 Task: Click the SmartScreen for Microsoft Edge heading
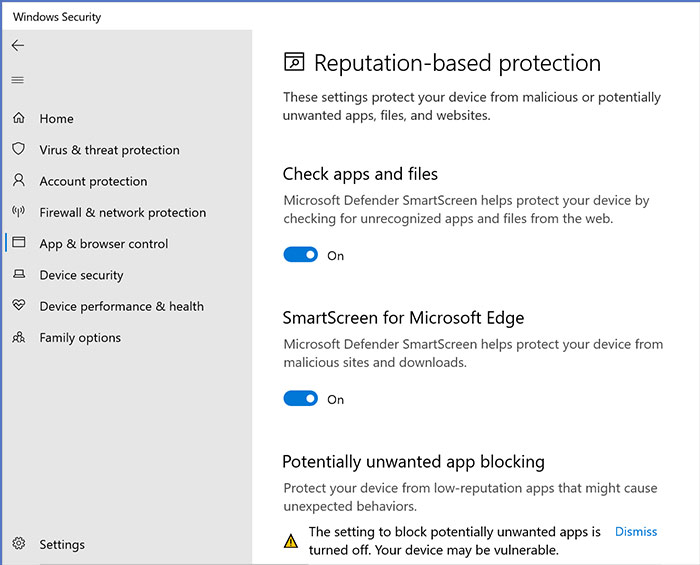coord(404,318)
